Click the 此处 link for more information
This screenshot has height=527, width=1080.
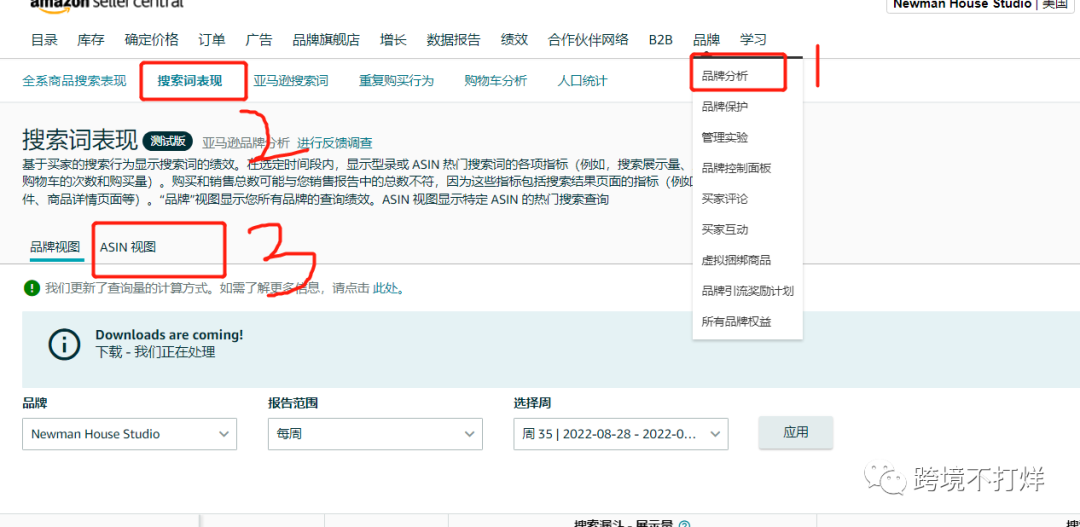point(386,288)
